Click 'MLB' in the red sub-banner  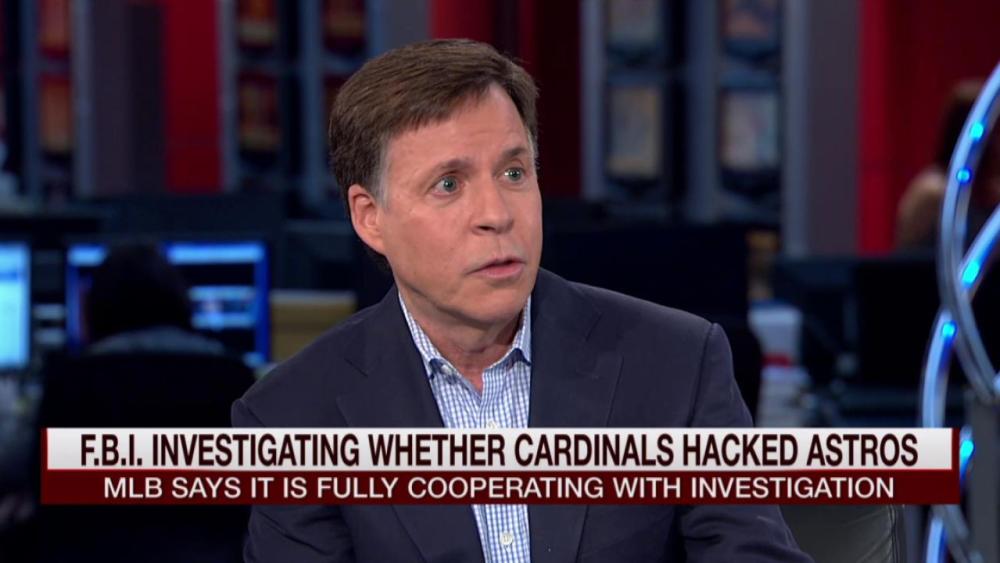coord(125,488)
